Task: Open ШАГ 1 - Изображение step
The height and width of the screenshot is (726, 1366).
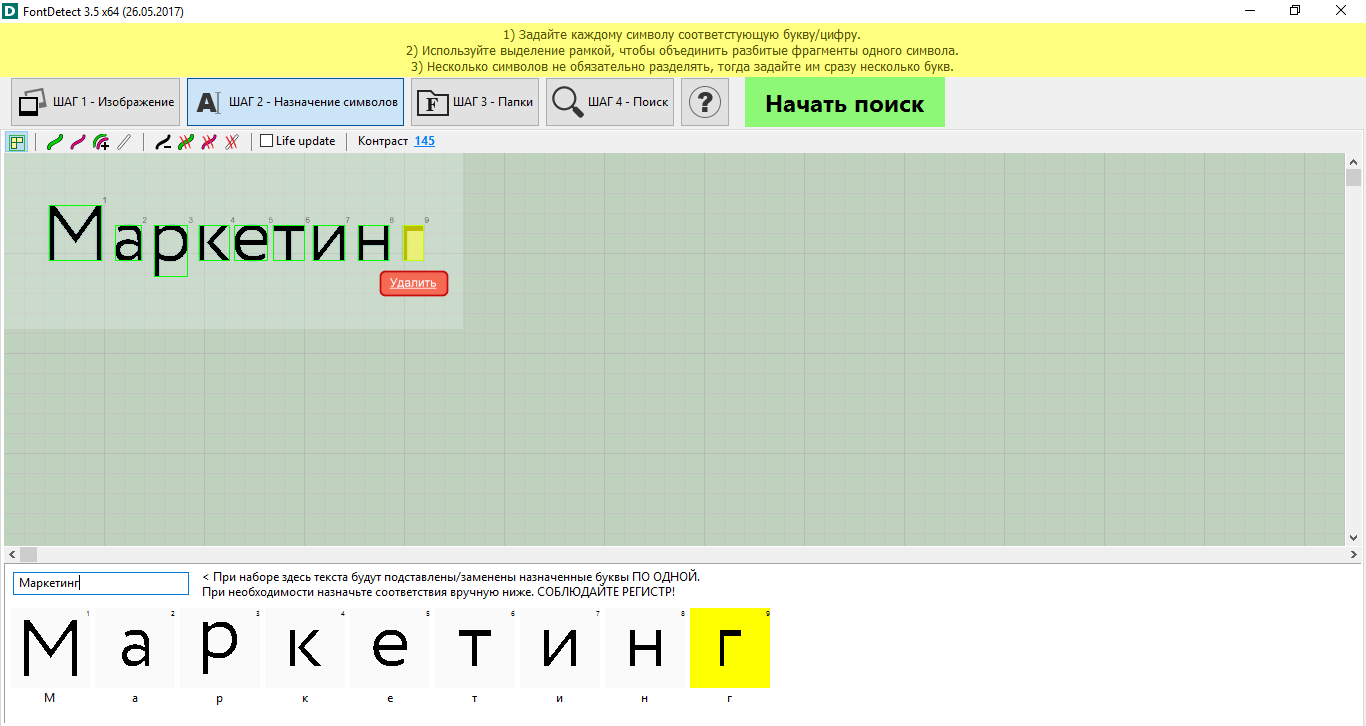Action: pyautogui.click(x=96, y=102)
